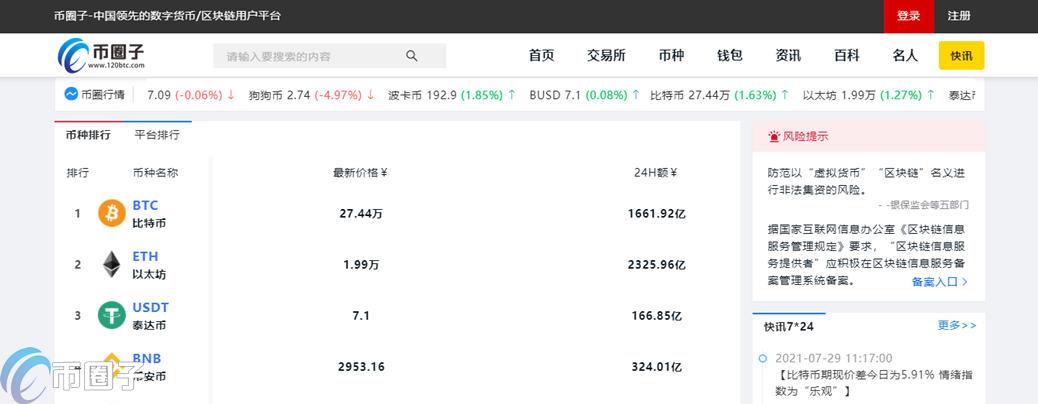Open the BTC 比特币 name link

tap(149, 214)
